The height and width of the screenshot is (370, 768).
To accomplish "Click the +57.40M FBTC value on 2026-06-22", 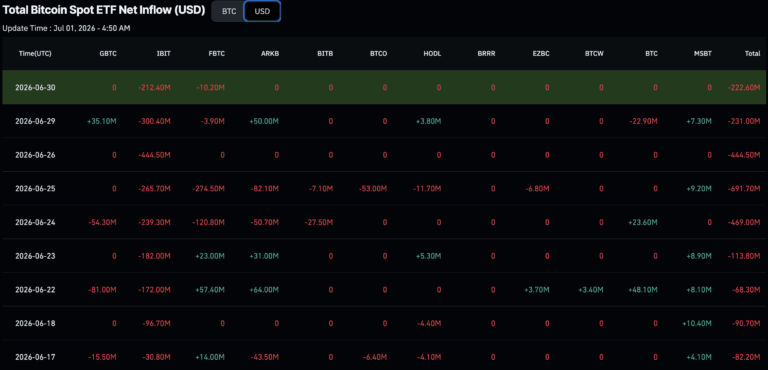I will pos(210,290).
